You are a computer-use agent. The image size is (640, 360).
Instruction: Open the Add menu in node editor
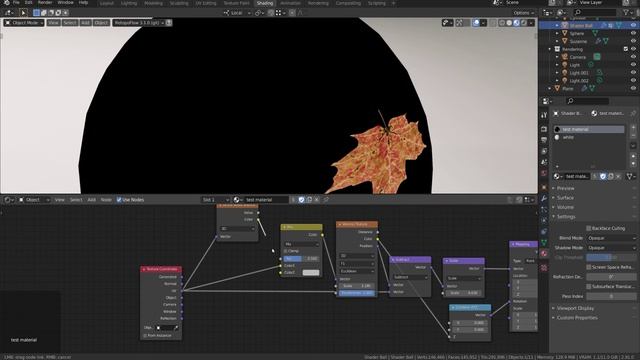point(91,200)
